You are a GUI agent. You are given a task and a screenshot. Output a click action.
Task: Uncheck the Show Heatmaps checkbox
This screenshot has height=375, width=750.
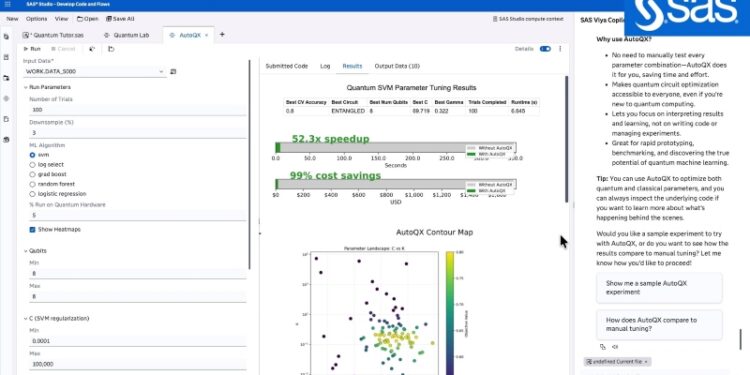tap(33, 230)
